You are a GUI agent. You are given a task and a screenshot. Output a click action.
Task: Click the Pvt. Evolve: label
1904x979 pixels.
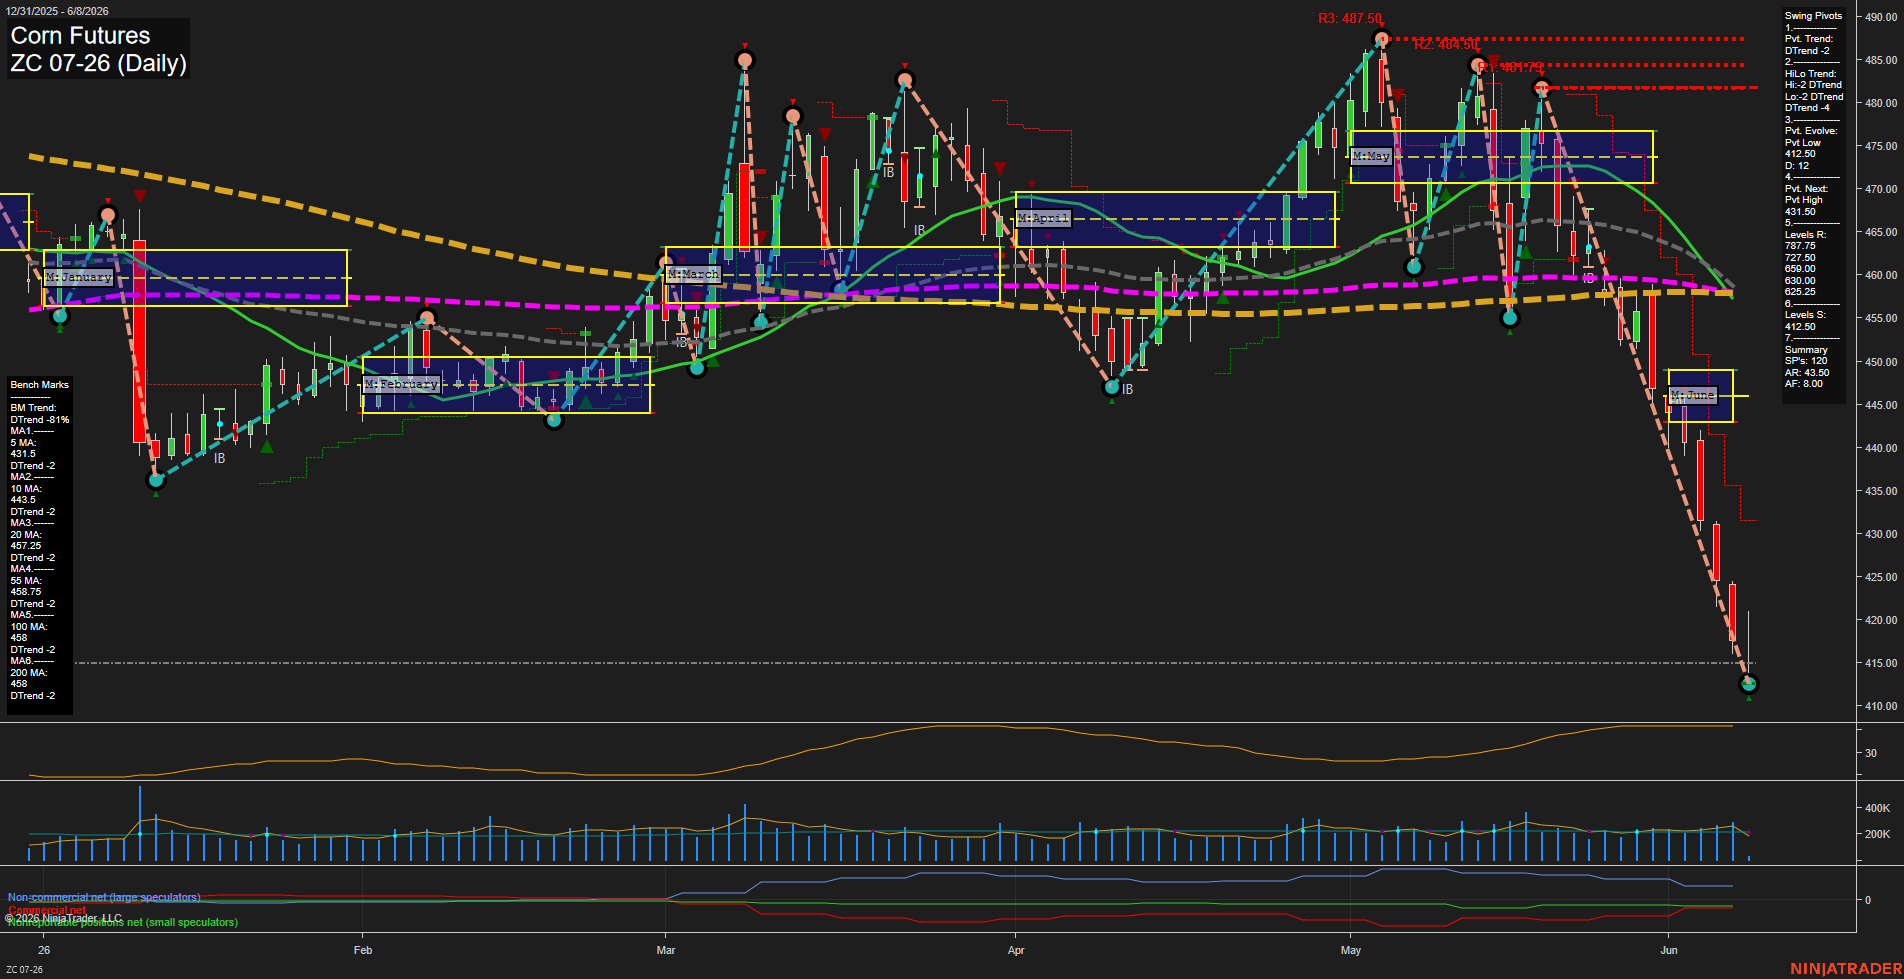(1811, 131)
